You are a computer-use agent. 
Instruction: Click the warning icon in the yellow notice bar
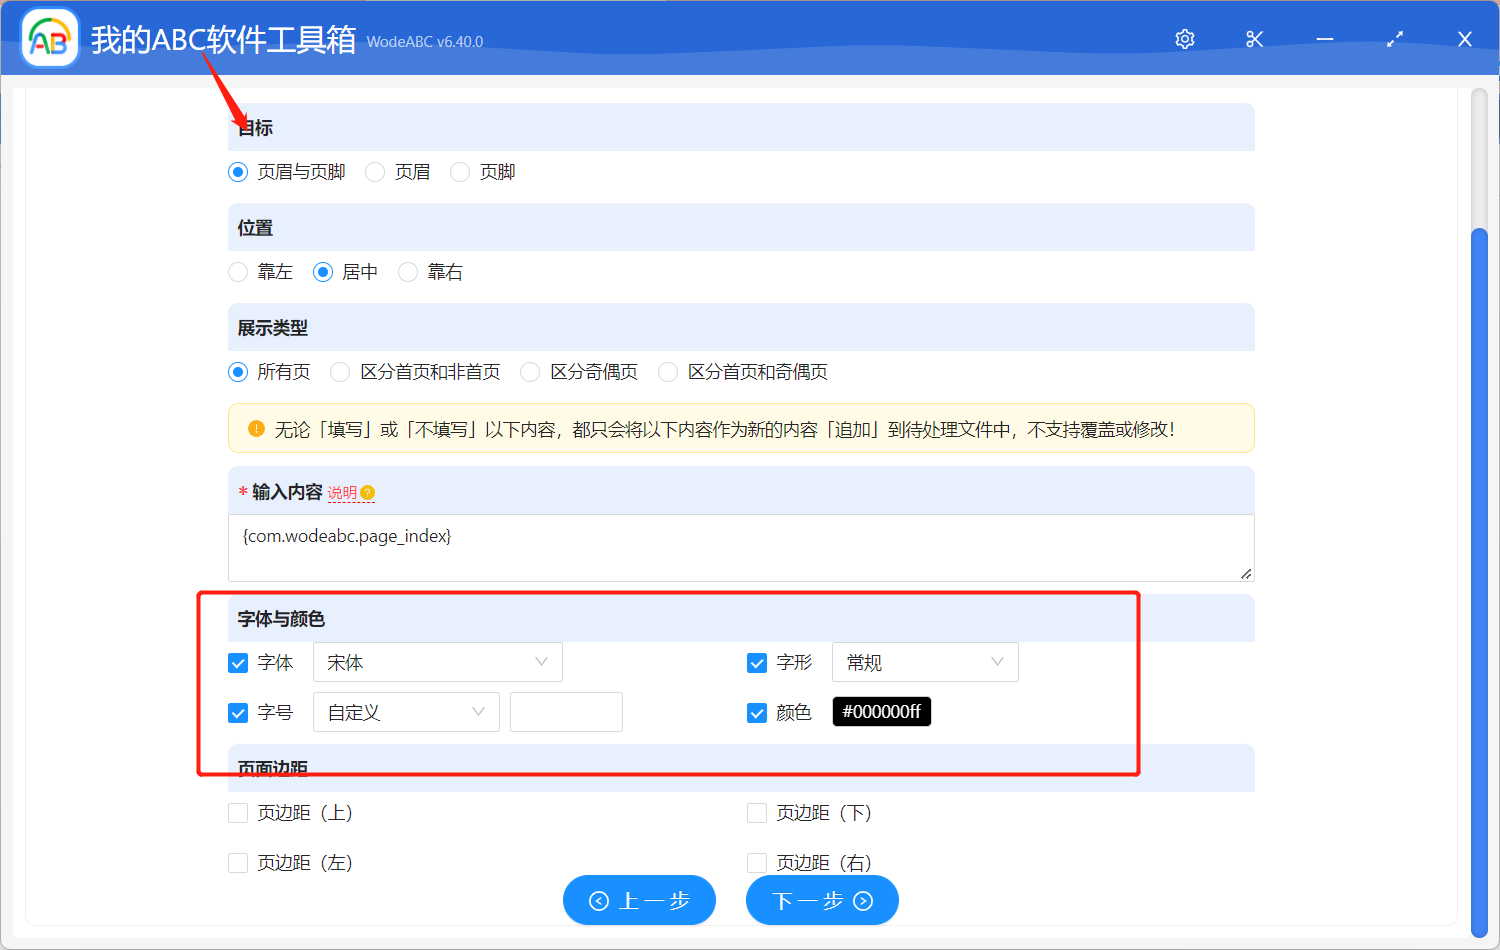[256, 427]
